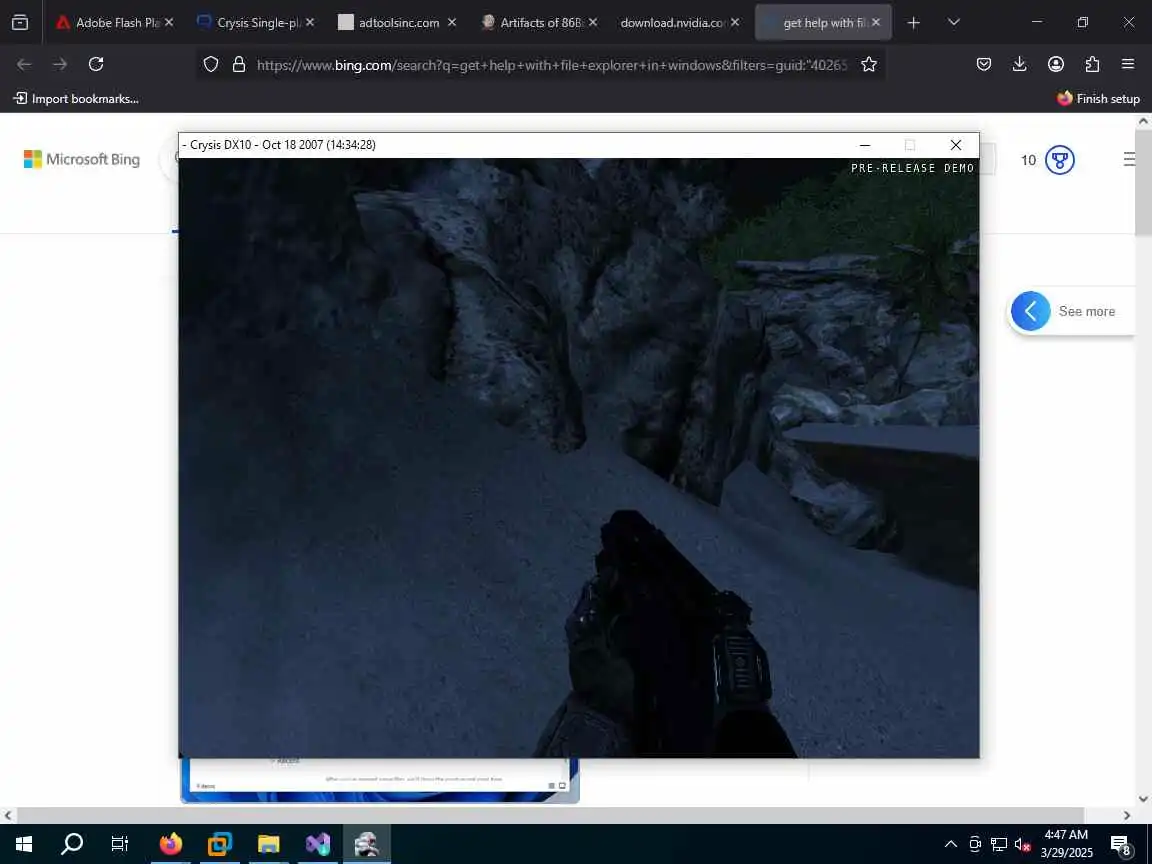Open the notification center icon
Screen dimensions: 1152x864
click(x=1120, y=844)
